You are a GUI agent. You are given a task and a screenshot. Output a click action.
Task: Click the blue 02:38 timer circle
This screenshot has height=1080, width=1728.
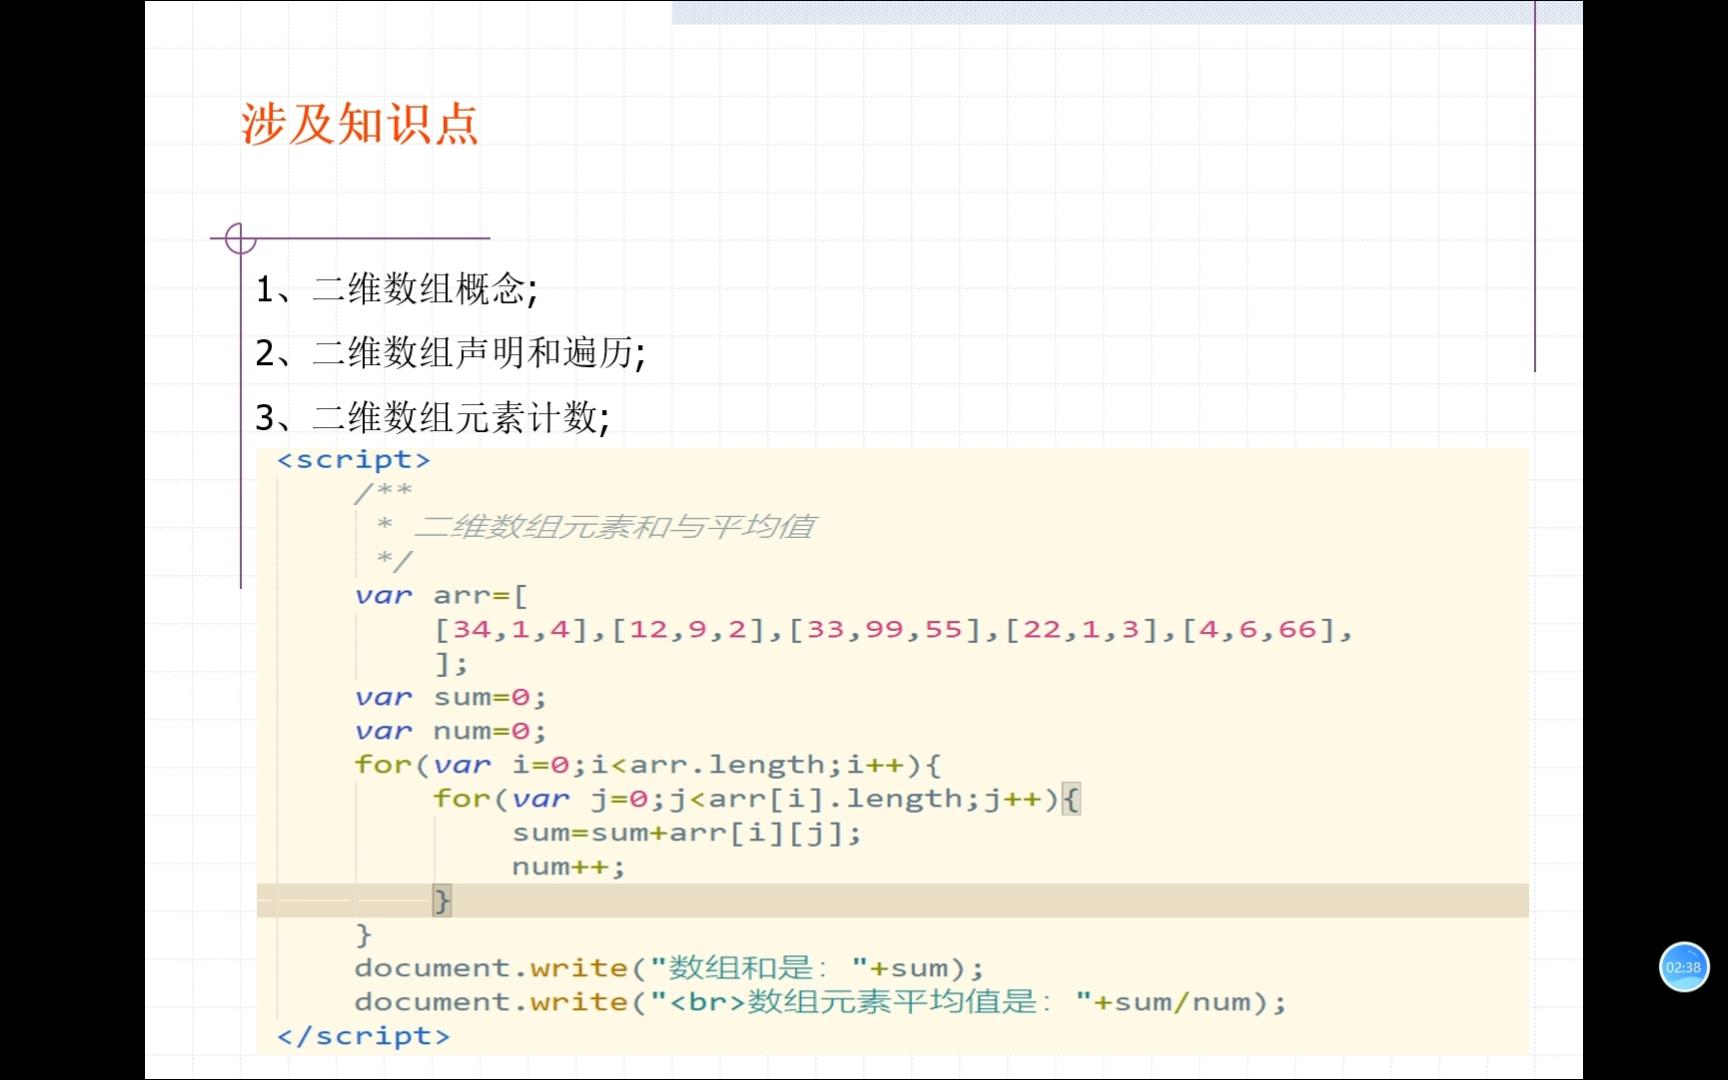pyautogui.click(x=1684, y=967)
